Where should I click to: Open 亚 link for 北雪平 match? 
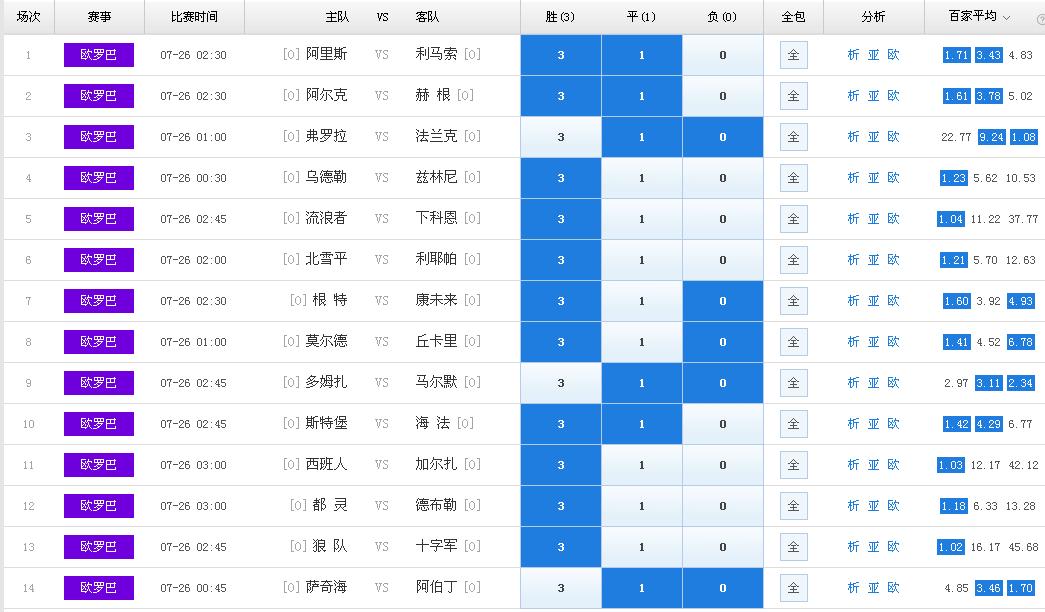tap(873, 260)
